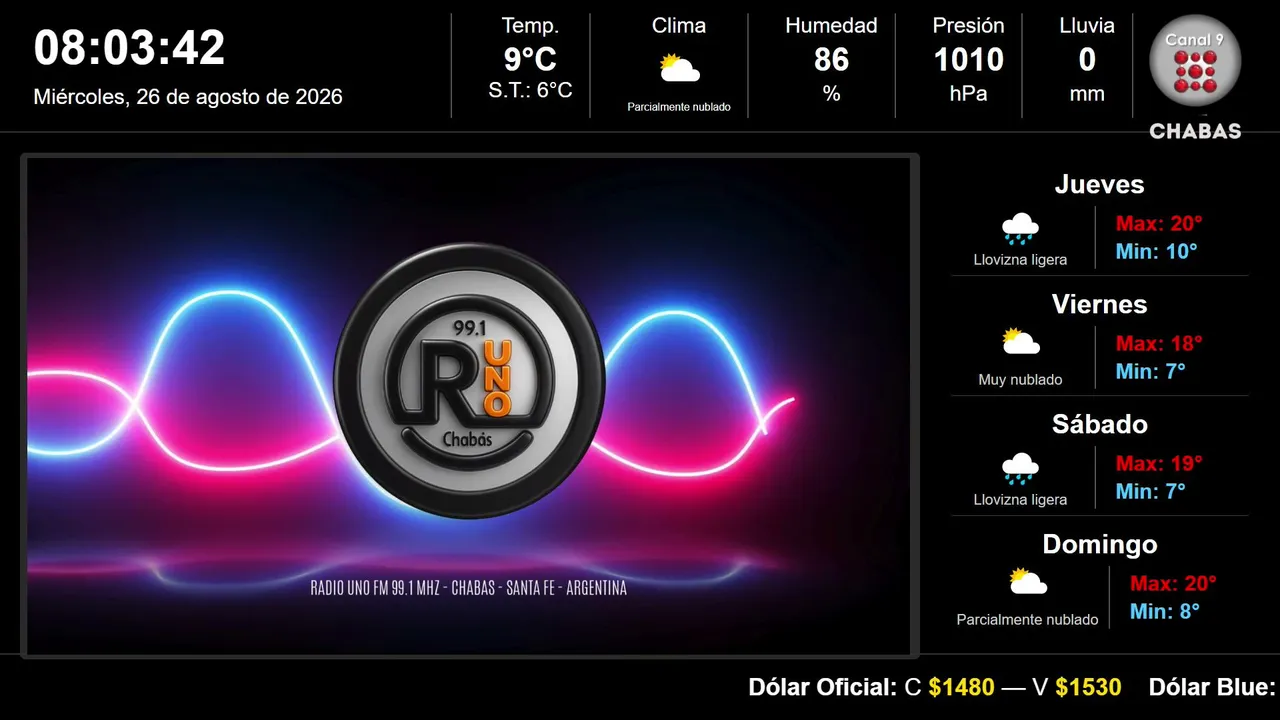This screenshot has height=720, width=1280.
Task: Select the Sábado drizzle cloud icon
Action: (x=1020, y=469)
